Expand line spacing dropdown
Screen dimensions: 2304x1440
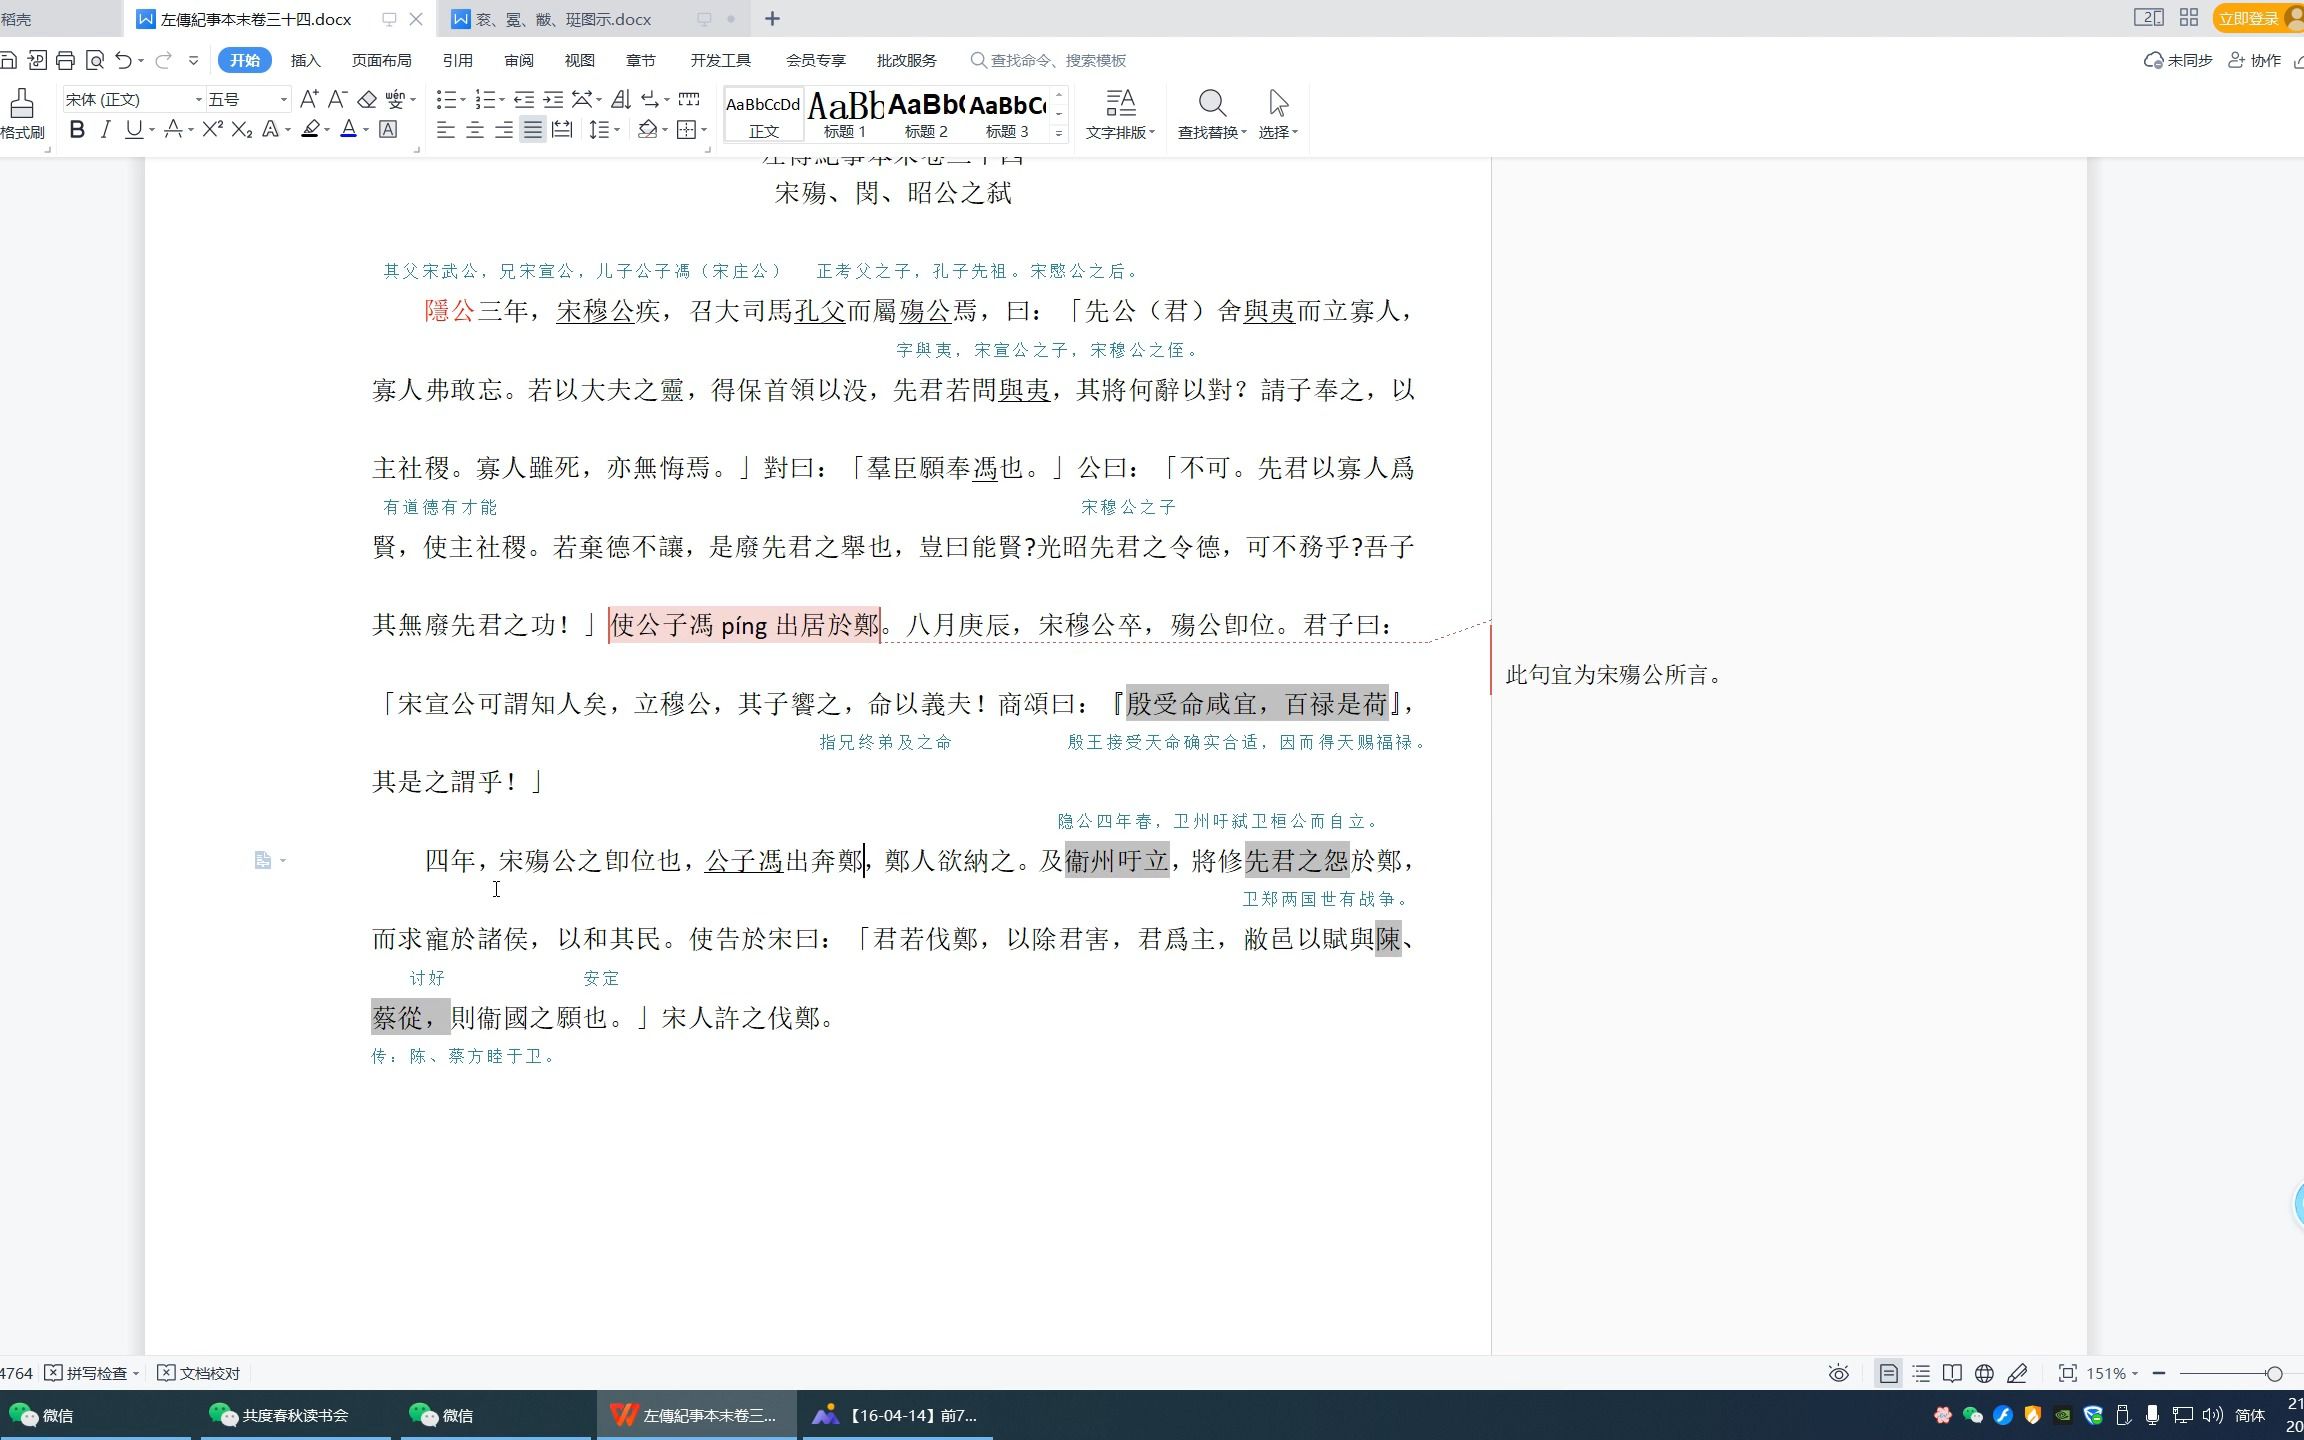pos(617,130)
